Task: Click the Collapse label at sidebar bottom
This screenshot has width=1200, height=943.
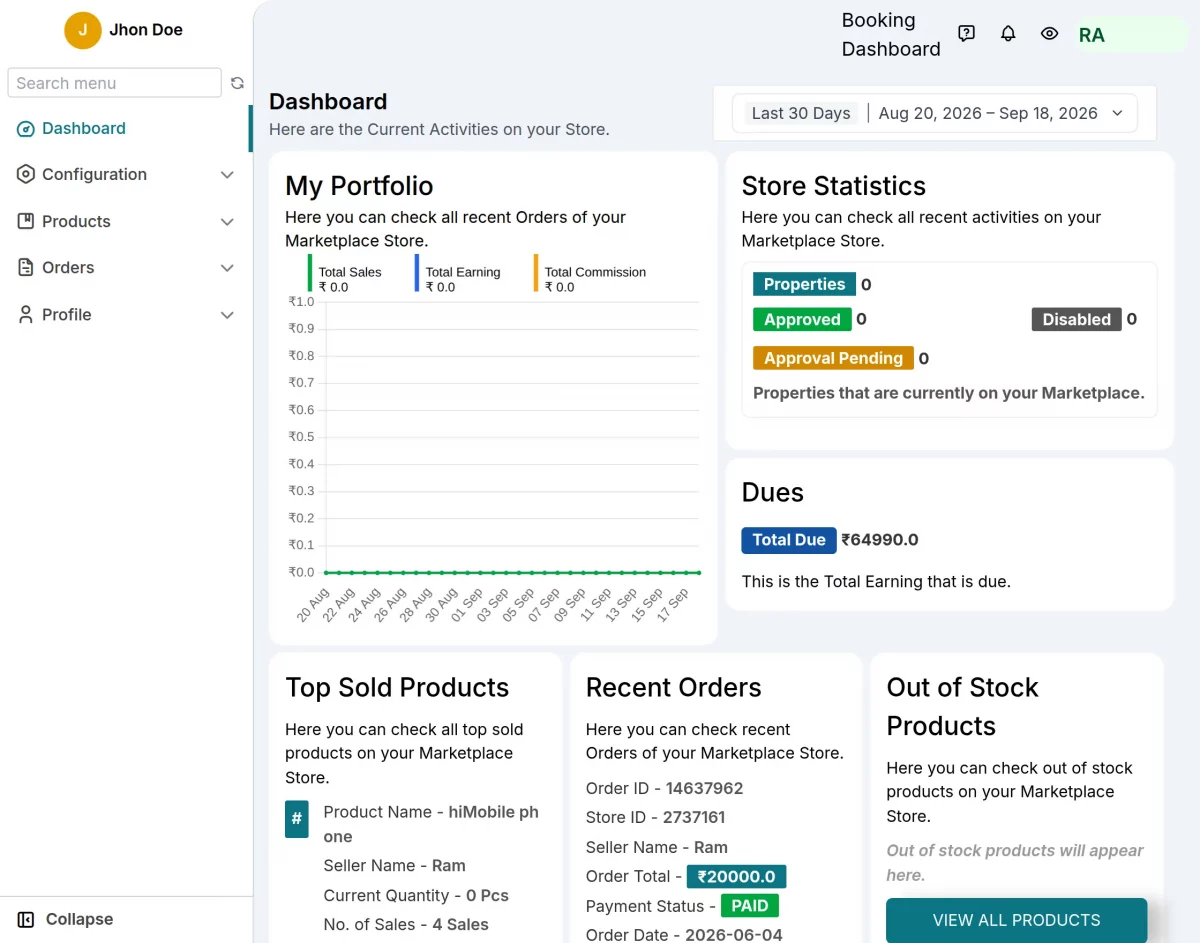Action: click(79, 919)
